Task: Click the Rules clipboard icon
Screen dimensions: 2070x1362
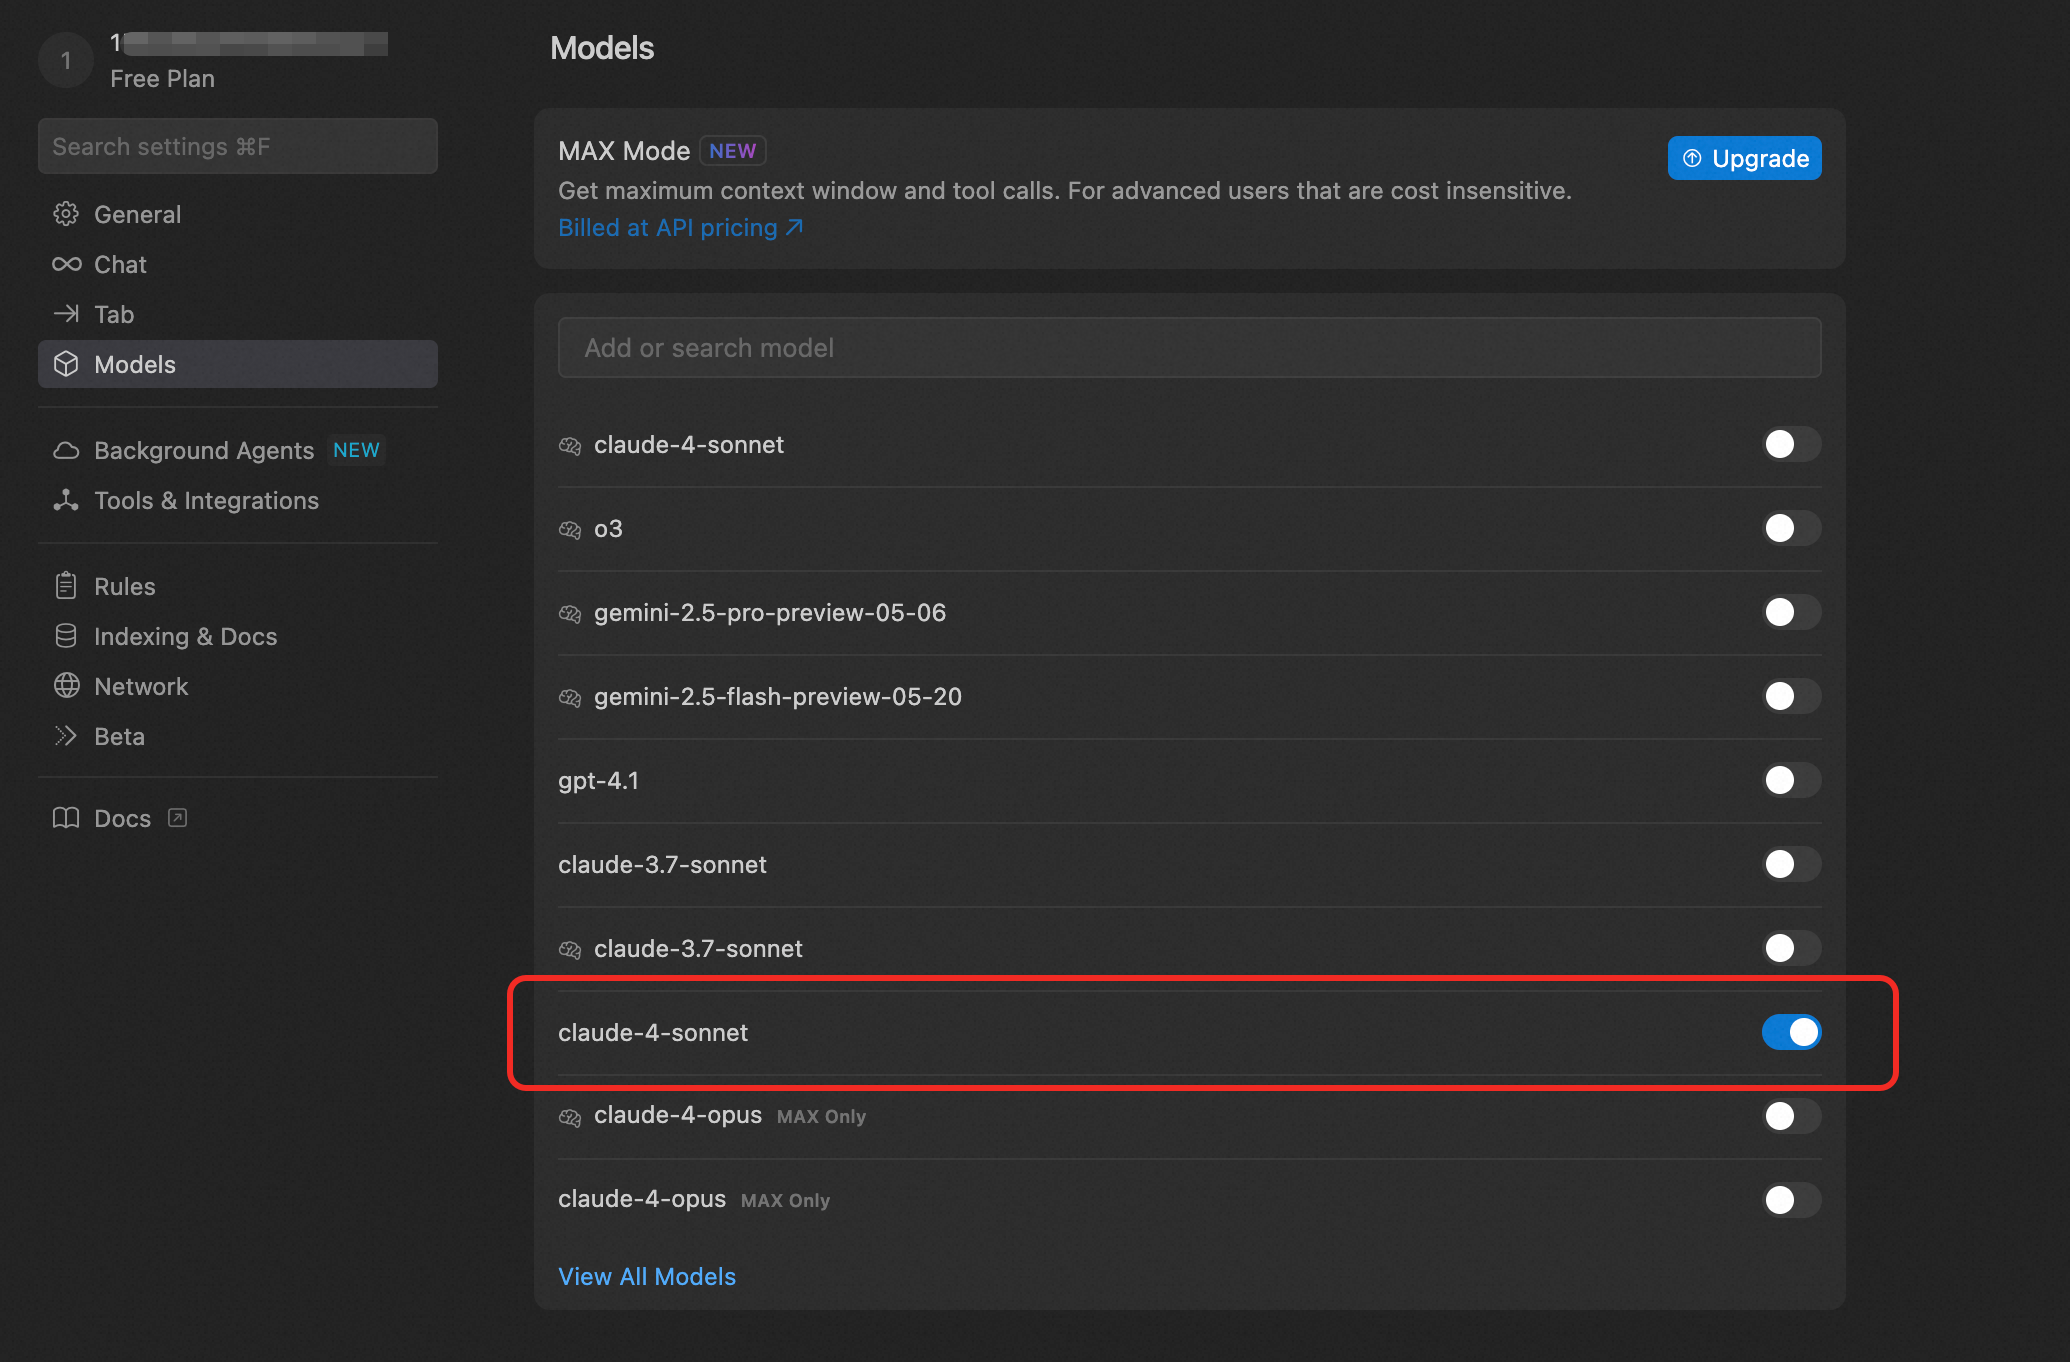Action: point(66,586)
